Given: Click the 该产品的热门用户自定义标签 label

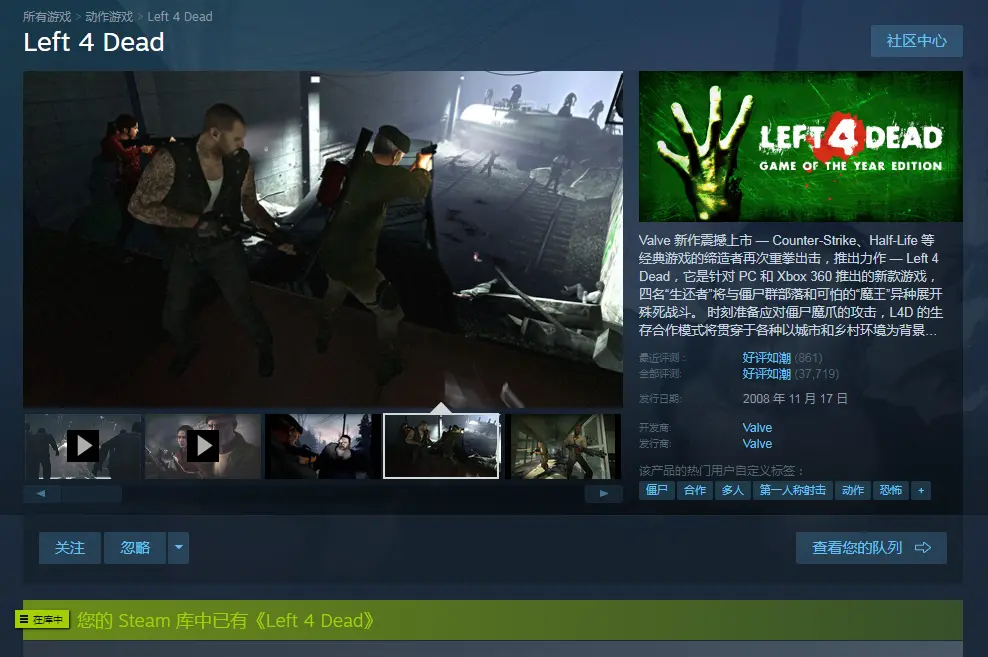Looking at the screenshot, I should pos(721,471).
